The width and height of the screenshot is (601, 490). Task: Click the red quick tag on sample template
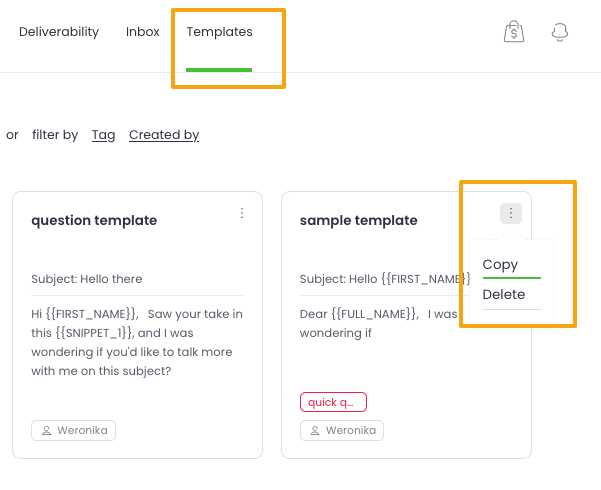(x=333, y=402)
